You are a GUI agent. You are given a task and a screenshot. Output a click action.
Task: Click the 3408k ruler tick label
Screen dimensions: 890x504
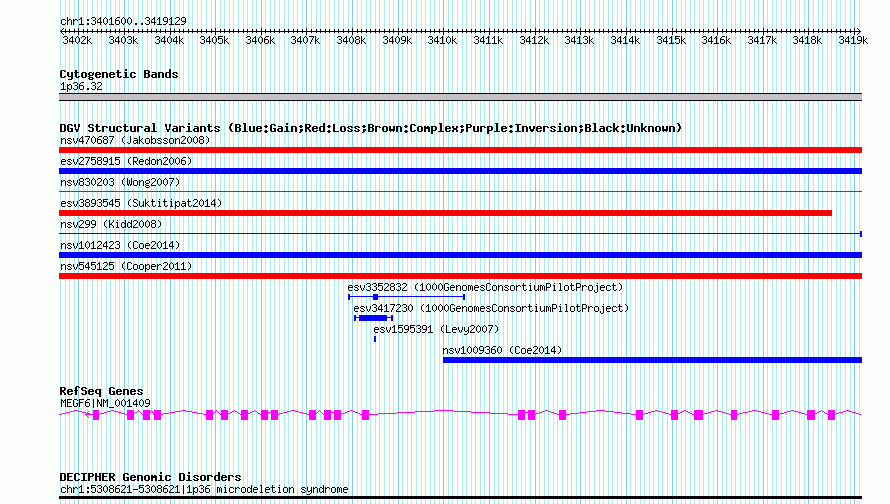351,40
